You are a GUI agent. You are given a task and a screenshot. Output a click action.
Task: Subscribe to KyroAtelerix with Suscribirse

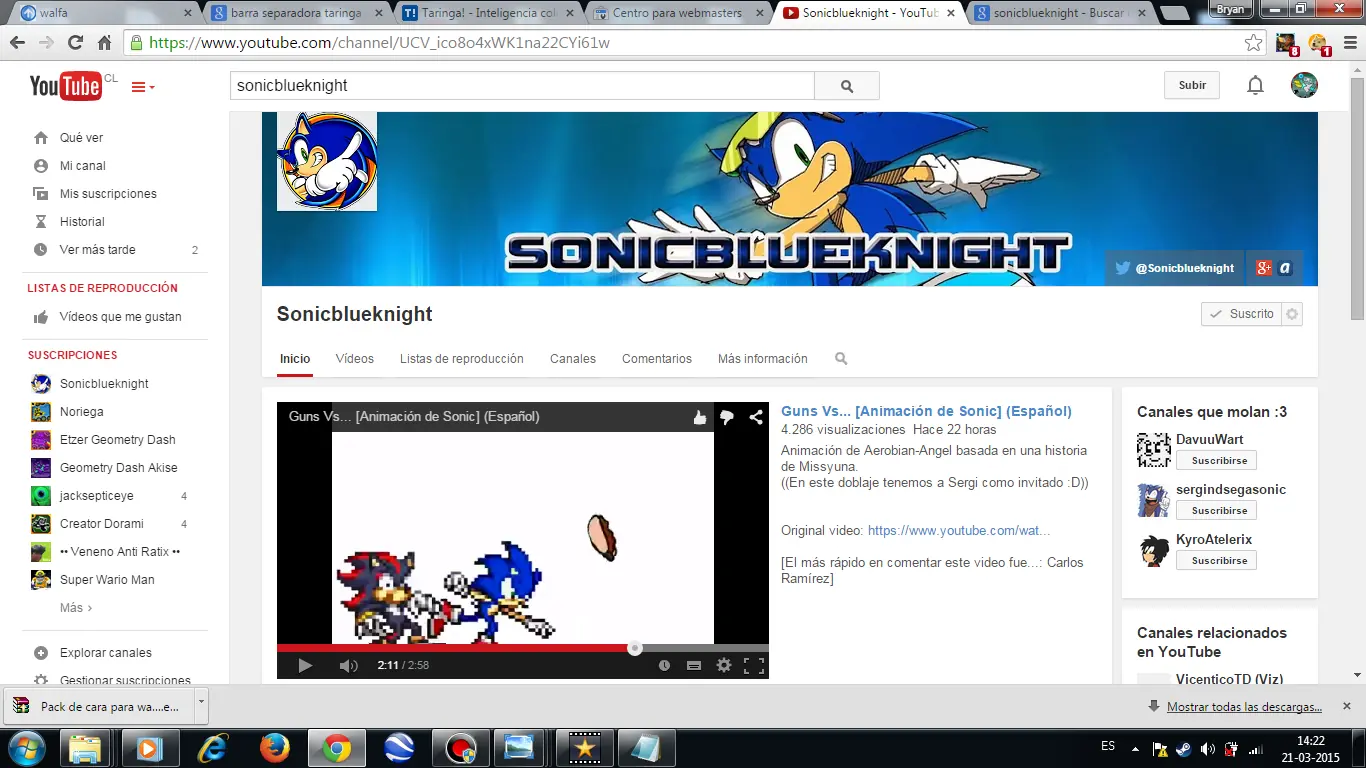point(1216,561)
